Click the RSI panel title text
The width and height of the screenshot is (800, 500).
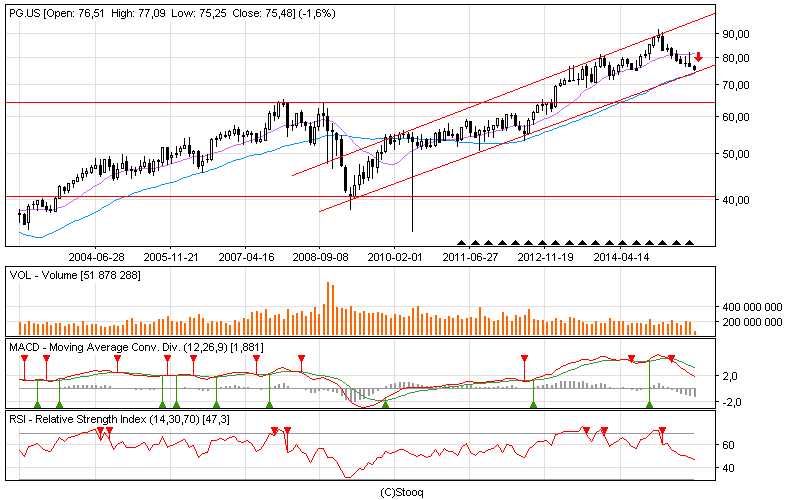[x=119, y=419]
